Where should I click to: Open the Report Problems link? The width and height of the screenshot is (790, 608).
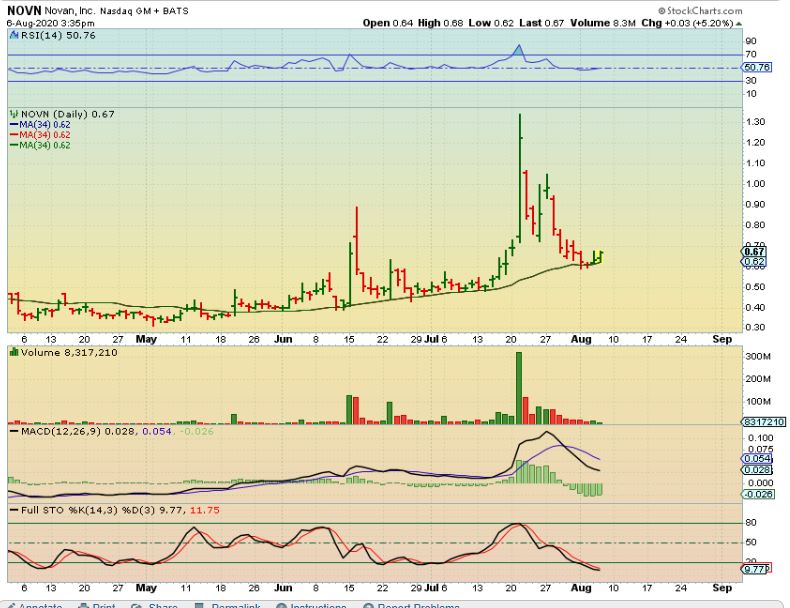point(418,605)
